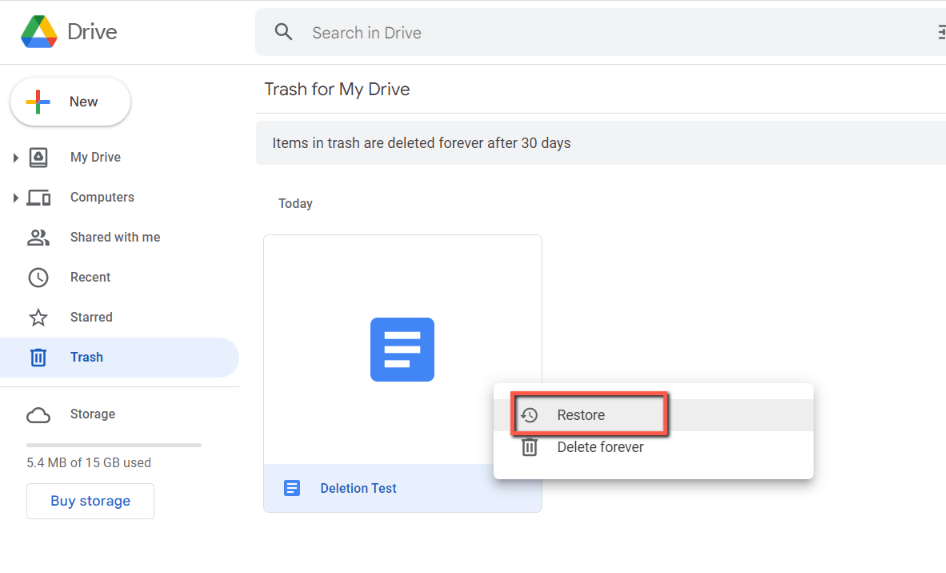Click the Today group label

[x=295, y=203]
